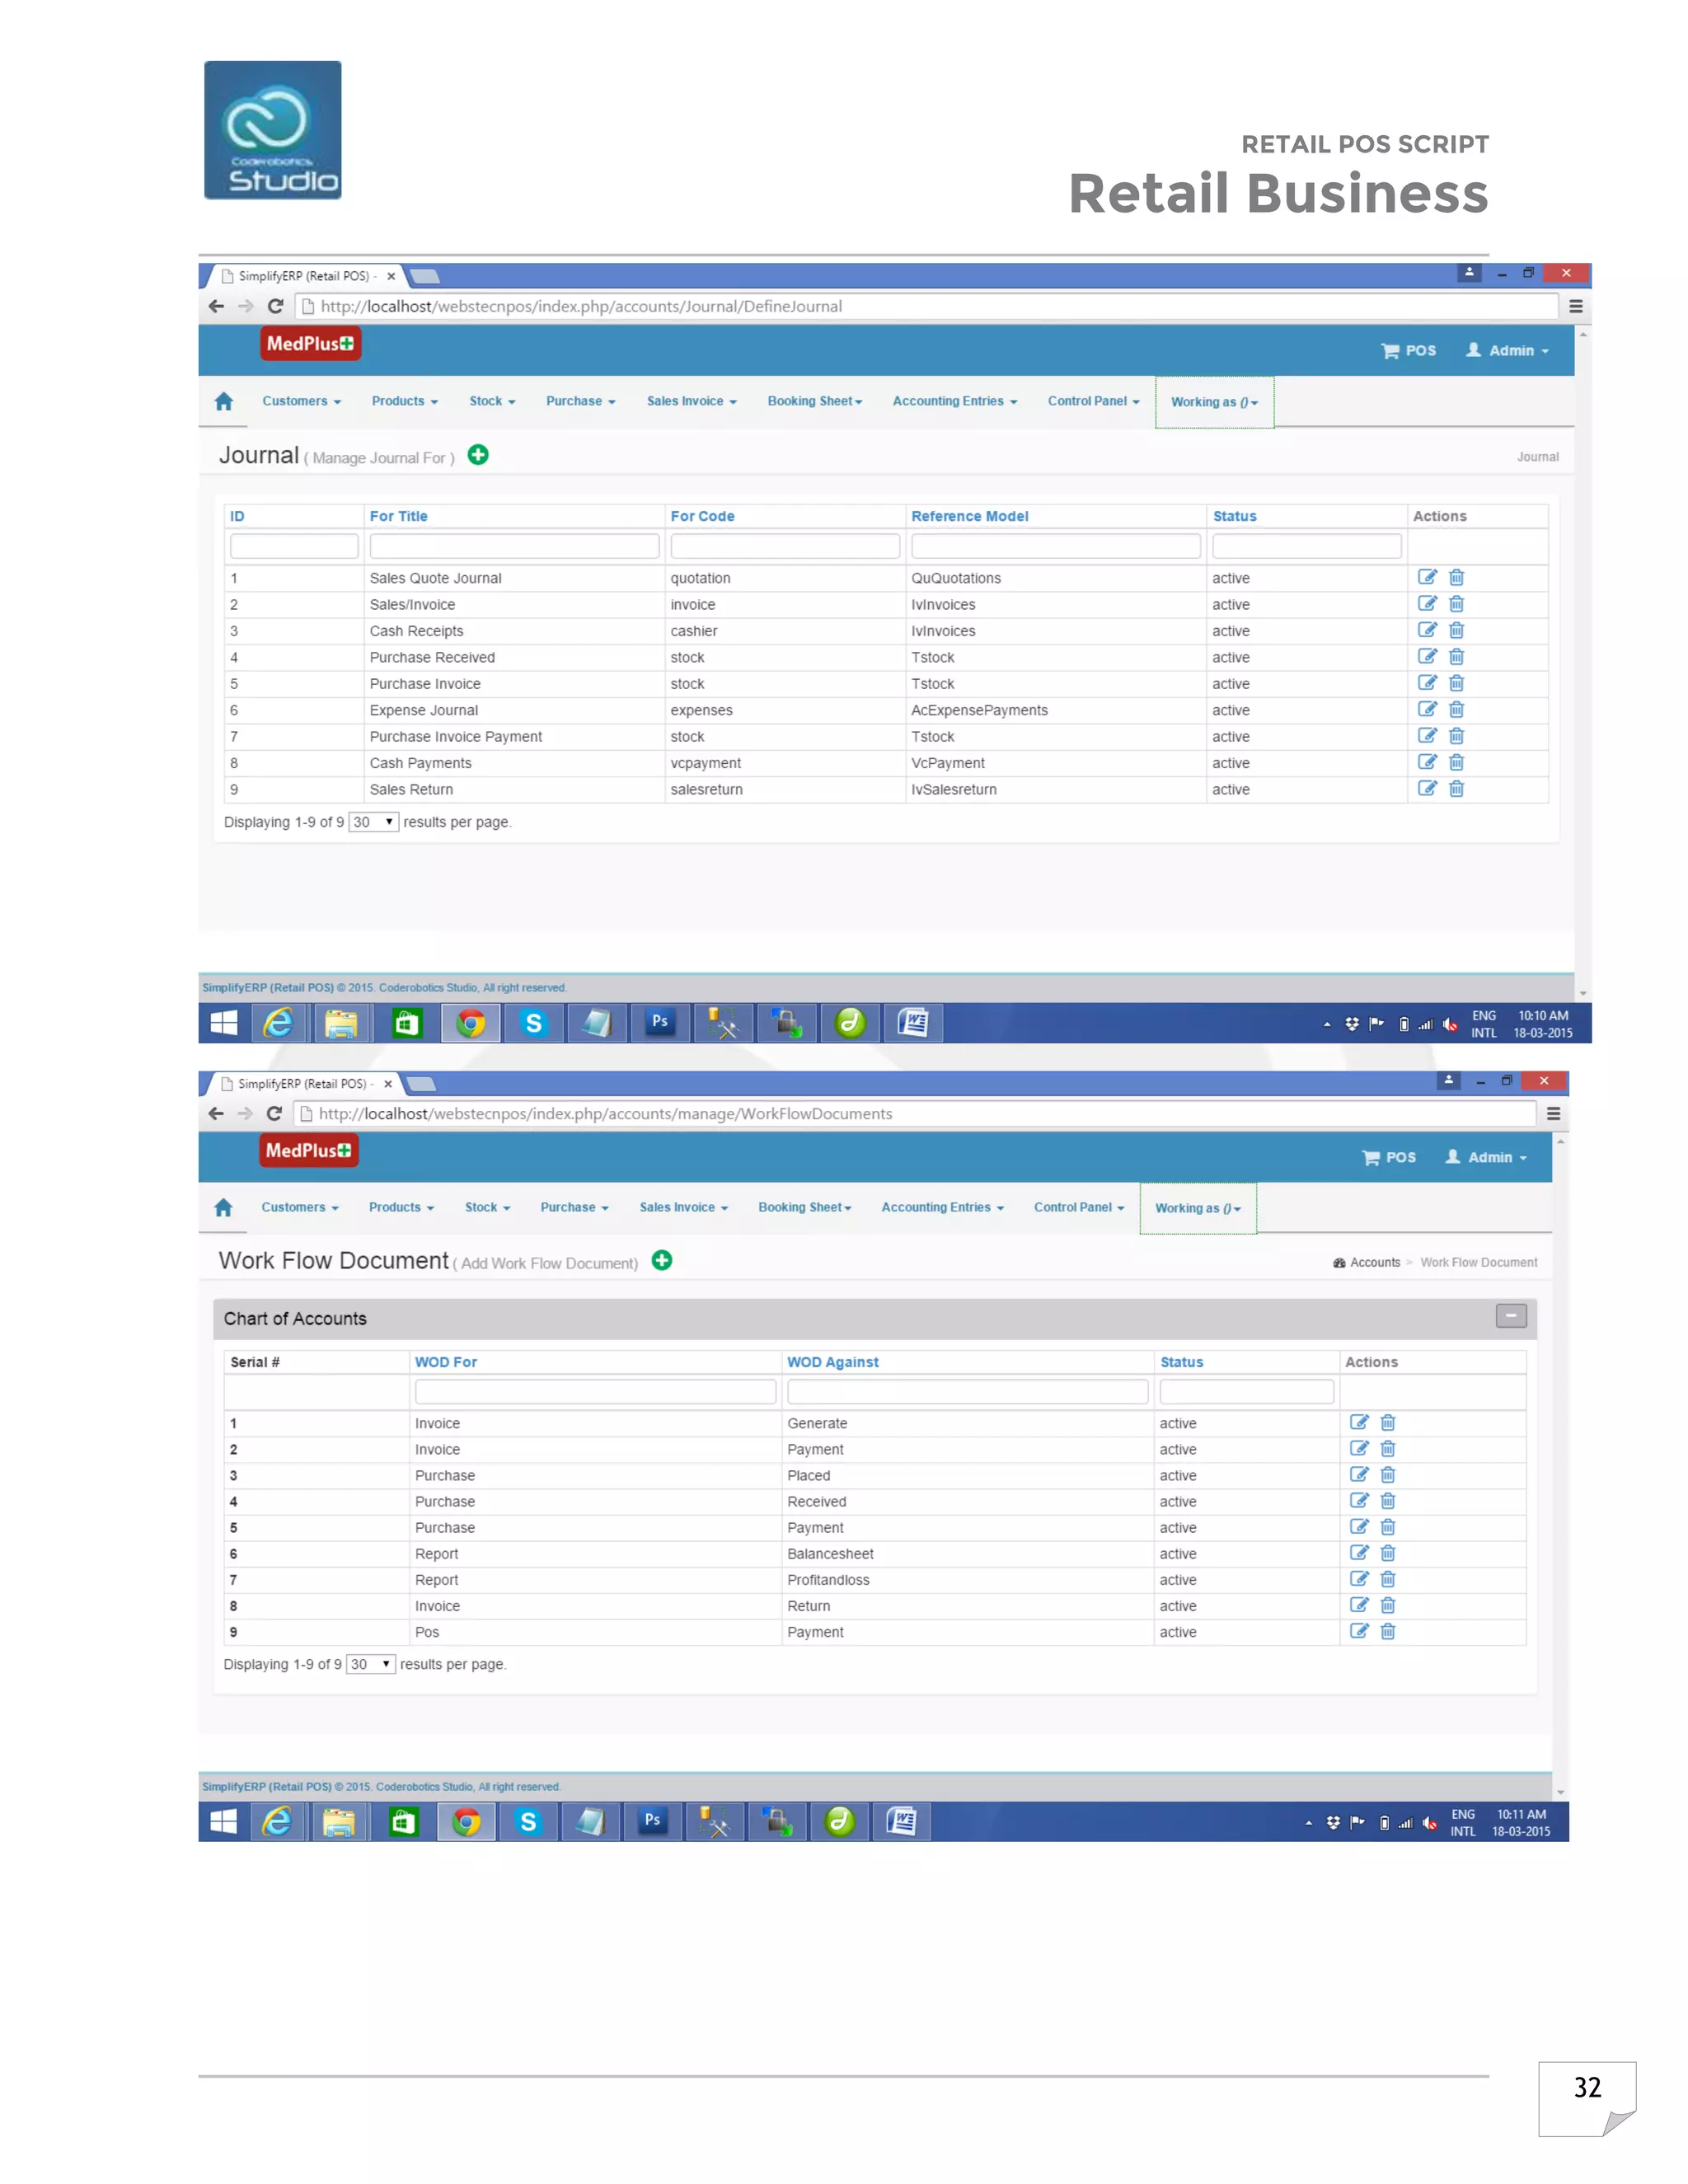The width and height of the screenshot is (1688, 2184).
Task: Delete the Invoice Generate workflow row
Action: [1388, 1422]
